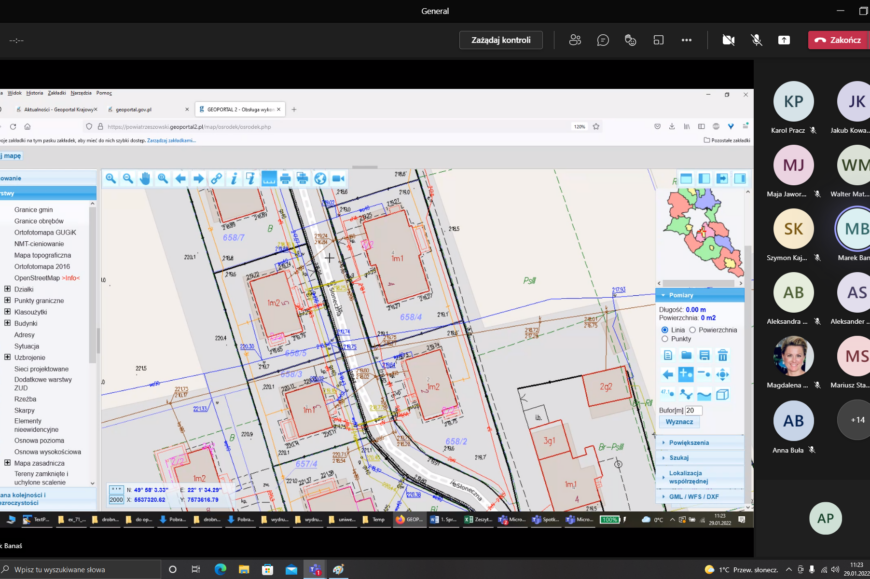Activate the pan hand tool
This screenshot has width=870, height=579.
145,179
